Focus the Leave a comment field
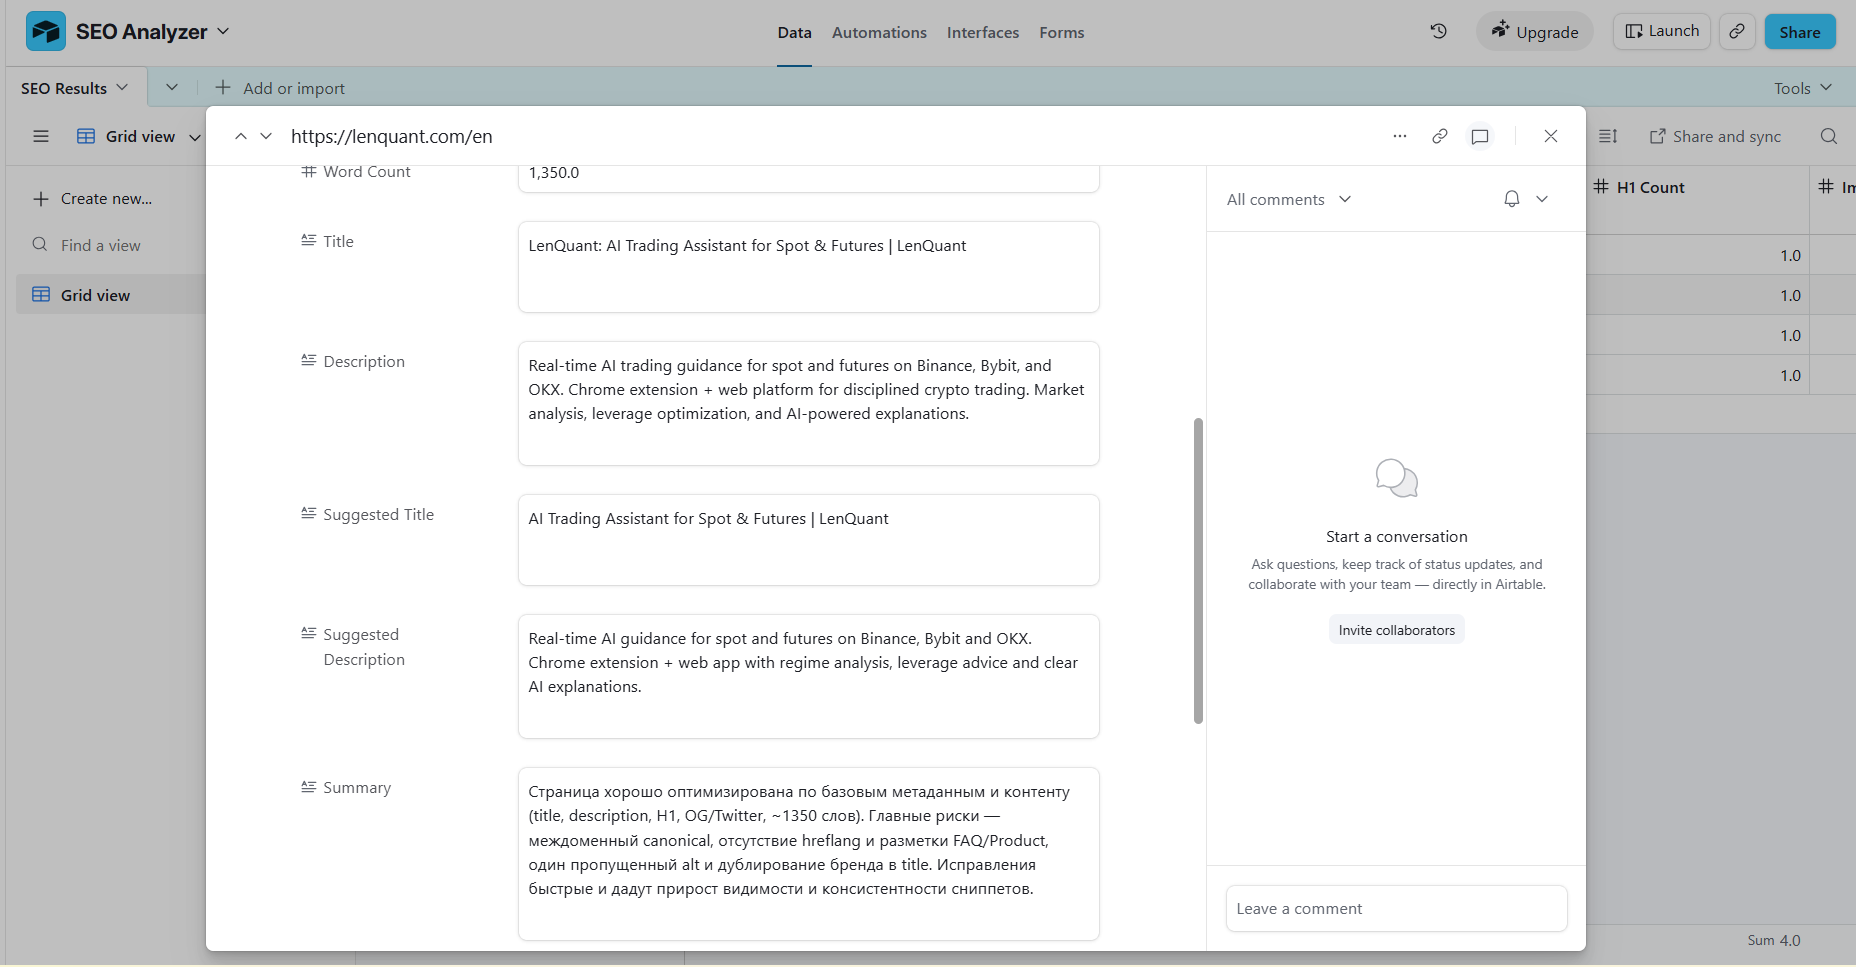Viewport: 1856px width, 967px height. coord(1397,908)
